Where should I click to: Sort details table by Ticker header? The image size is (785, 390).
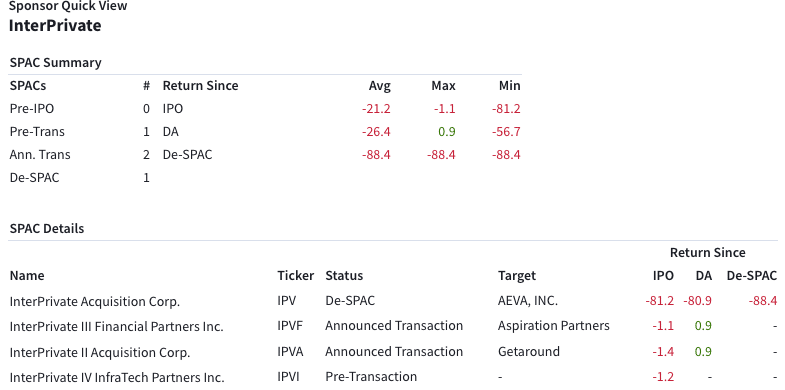pyautogui.click(x=296, y=275)
